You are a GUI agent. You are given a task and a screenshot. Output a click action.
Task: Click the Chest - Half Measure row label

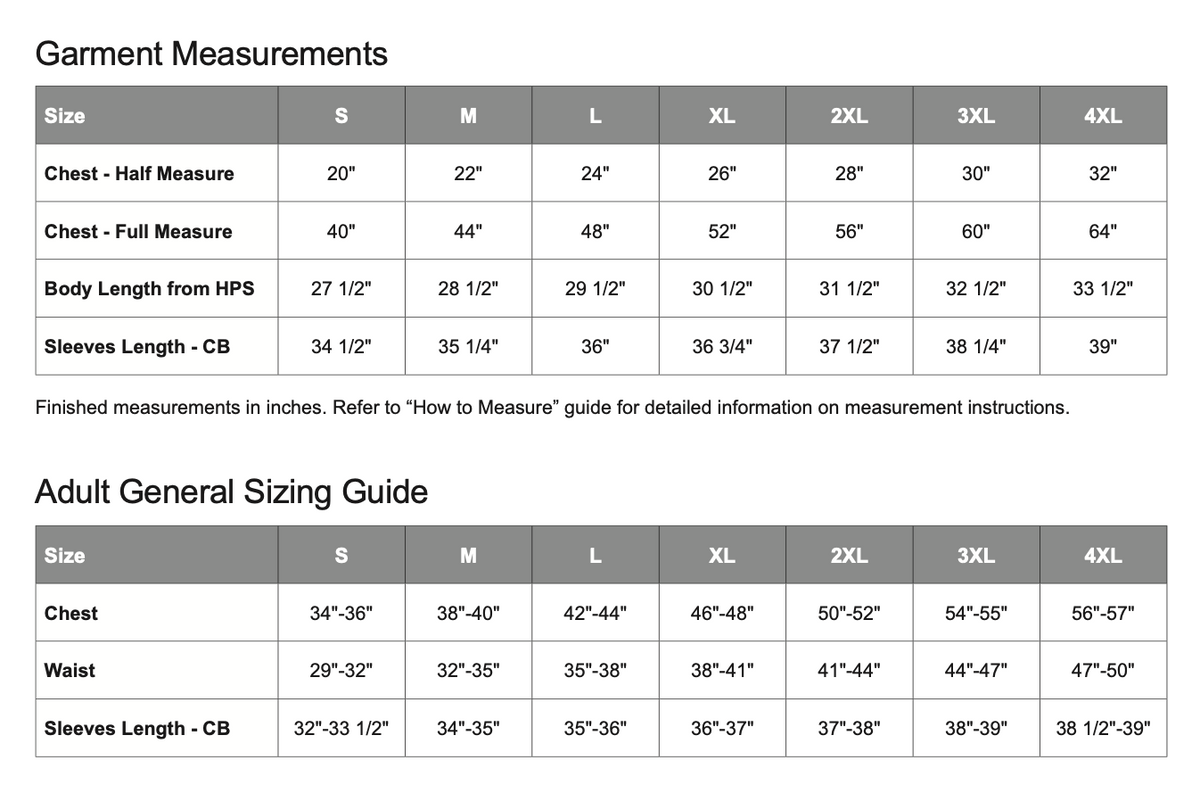click(139, 174)
